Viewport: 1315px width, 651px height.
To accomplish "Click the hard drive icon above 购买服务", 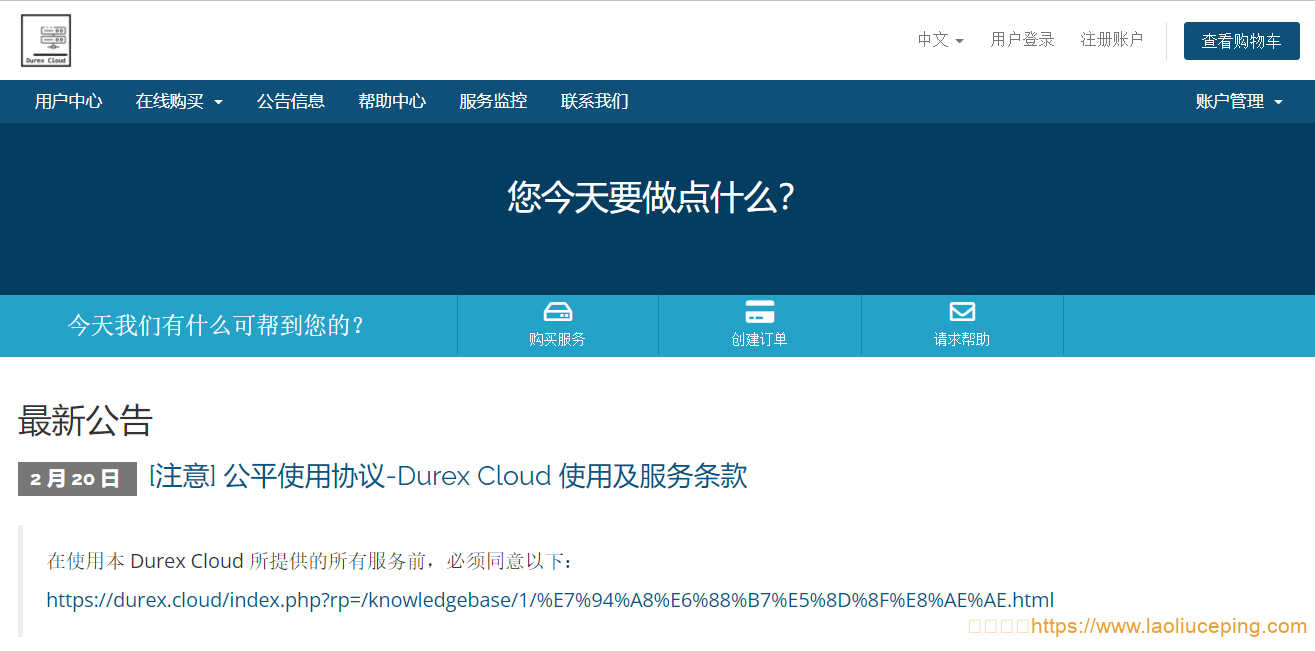I will (x=558, y=312).
